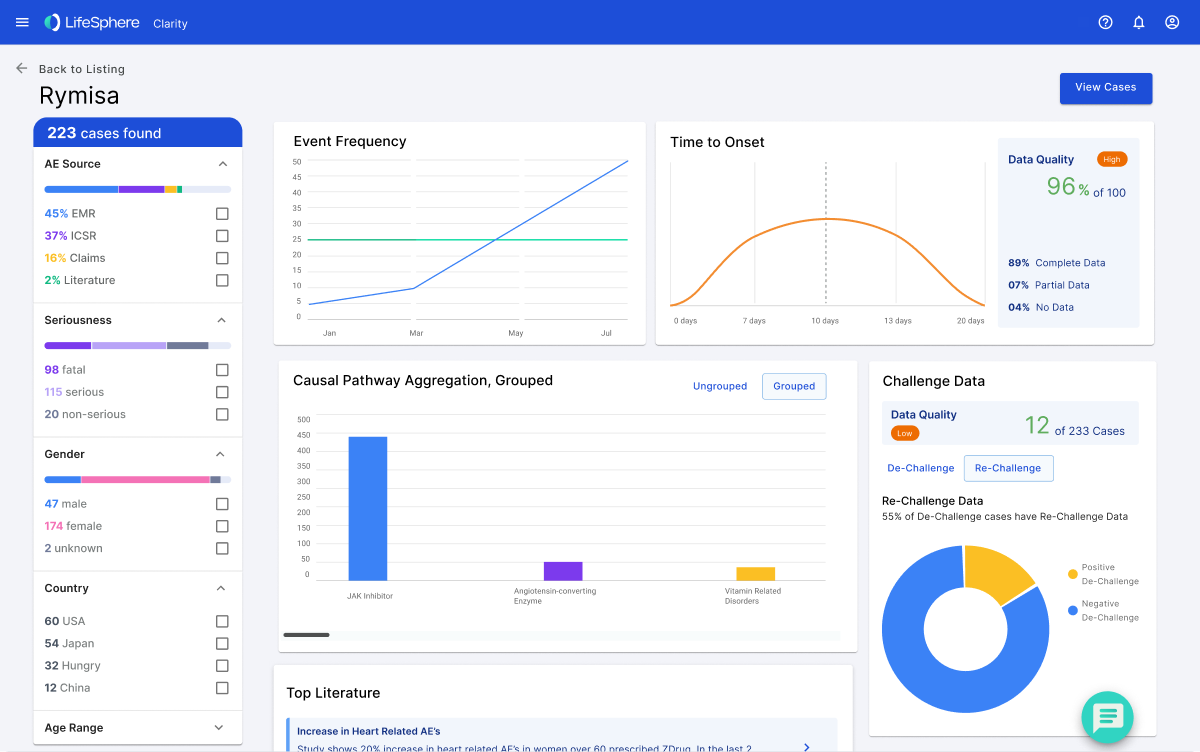Check the non-serious checkbox
The width and height of the screenshot is (1200, 752).
point(222,414)
